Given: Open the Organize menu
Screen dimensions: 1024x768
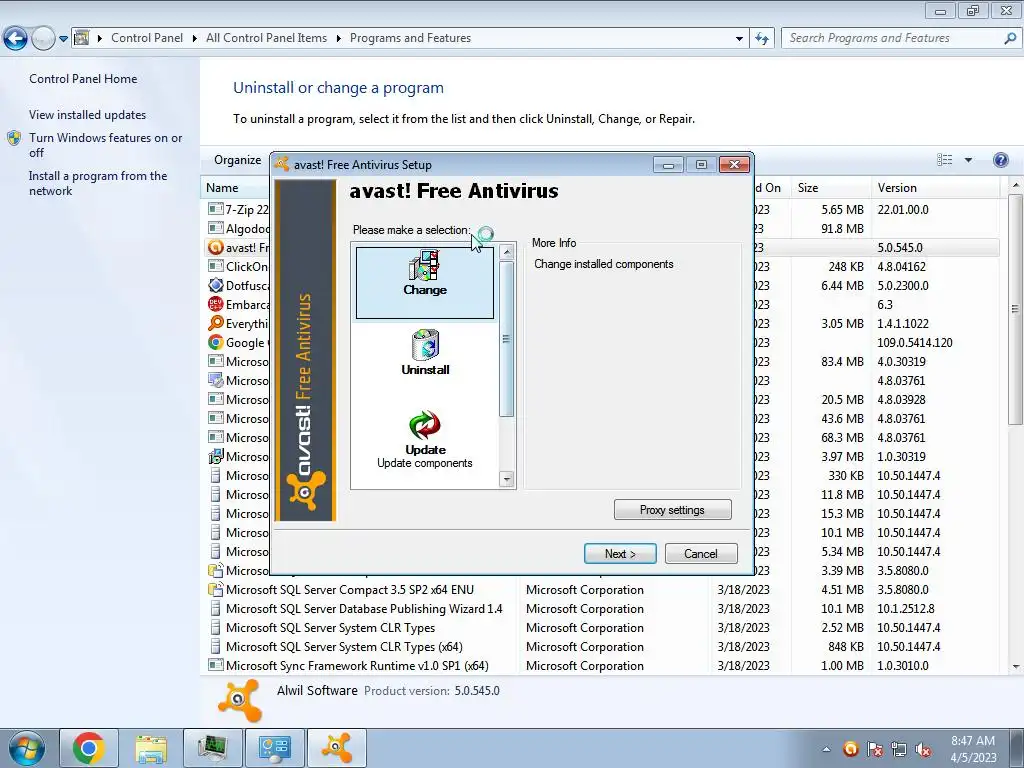Looking at the screenshot, I should click(x=238, y=160).
